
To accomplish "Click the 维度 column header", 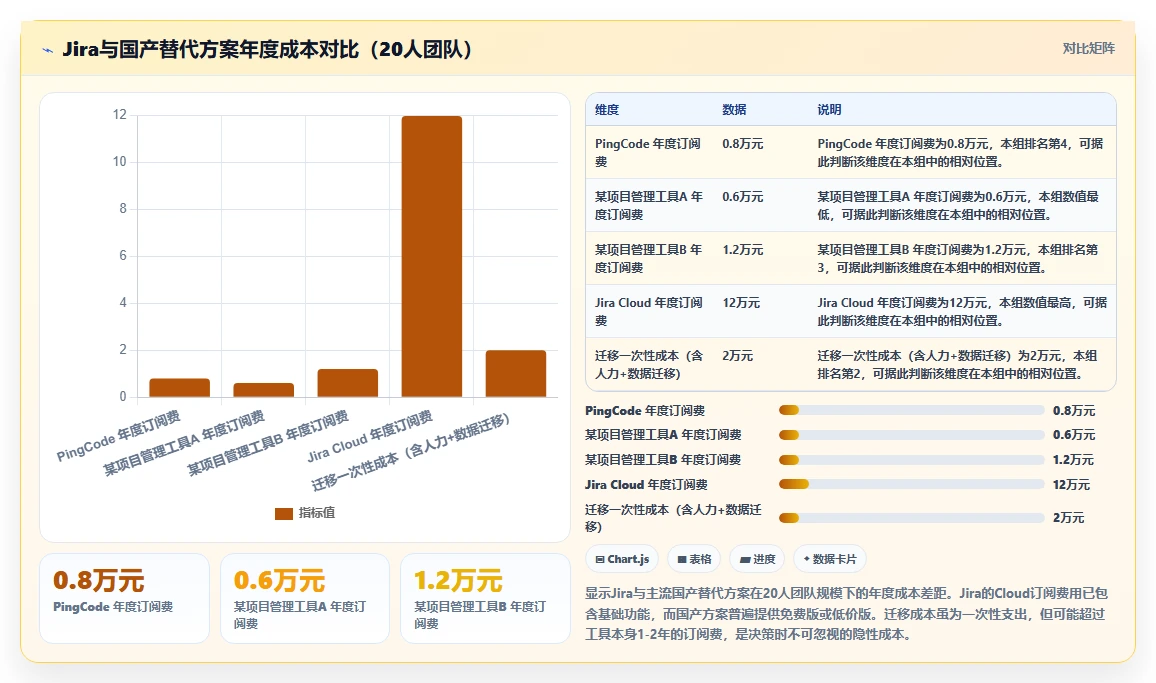I will point(607,110).
